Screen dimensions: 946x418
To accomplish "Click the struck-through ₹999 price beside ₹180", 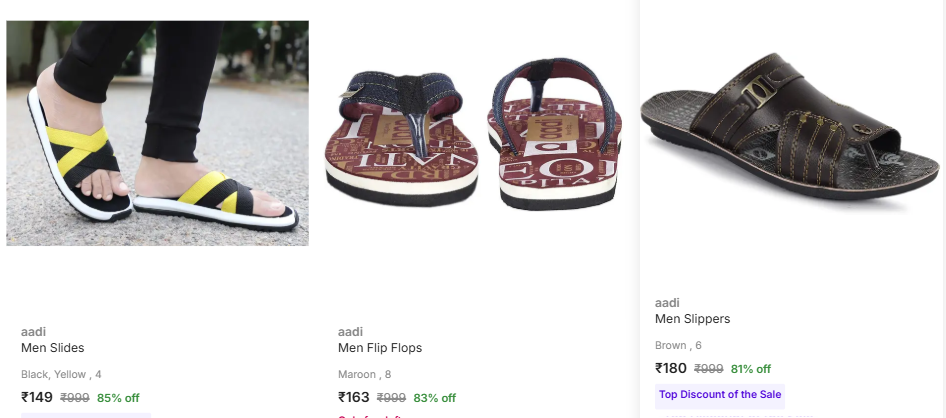I will pos(709,369).
